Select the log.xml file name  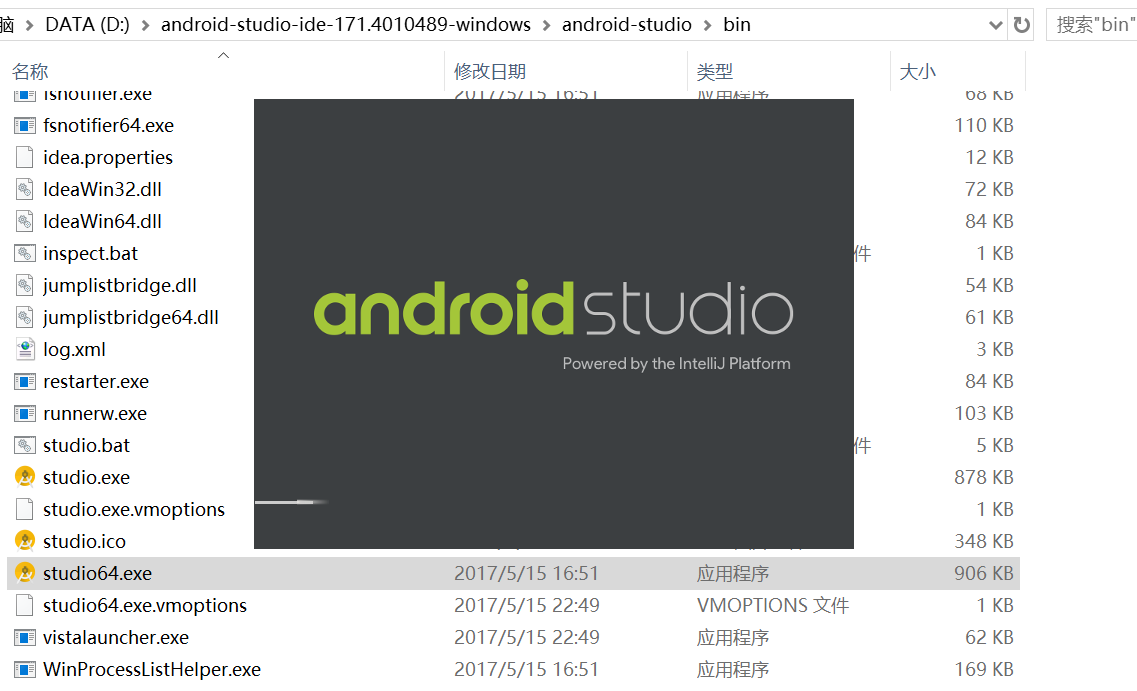point(74,349)
